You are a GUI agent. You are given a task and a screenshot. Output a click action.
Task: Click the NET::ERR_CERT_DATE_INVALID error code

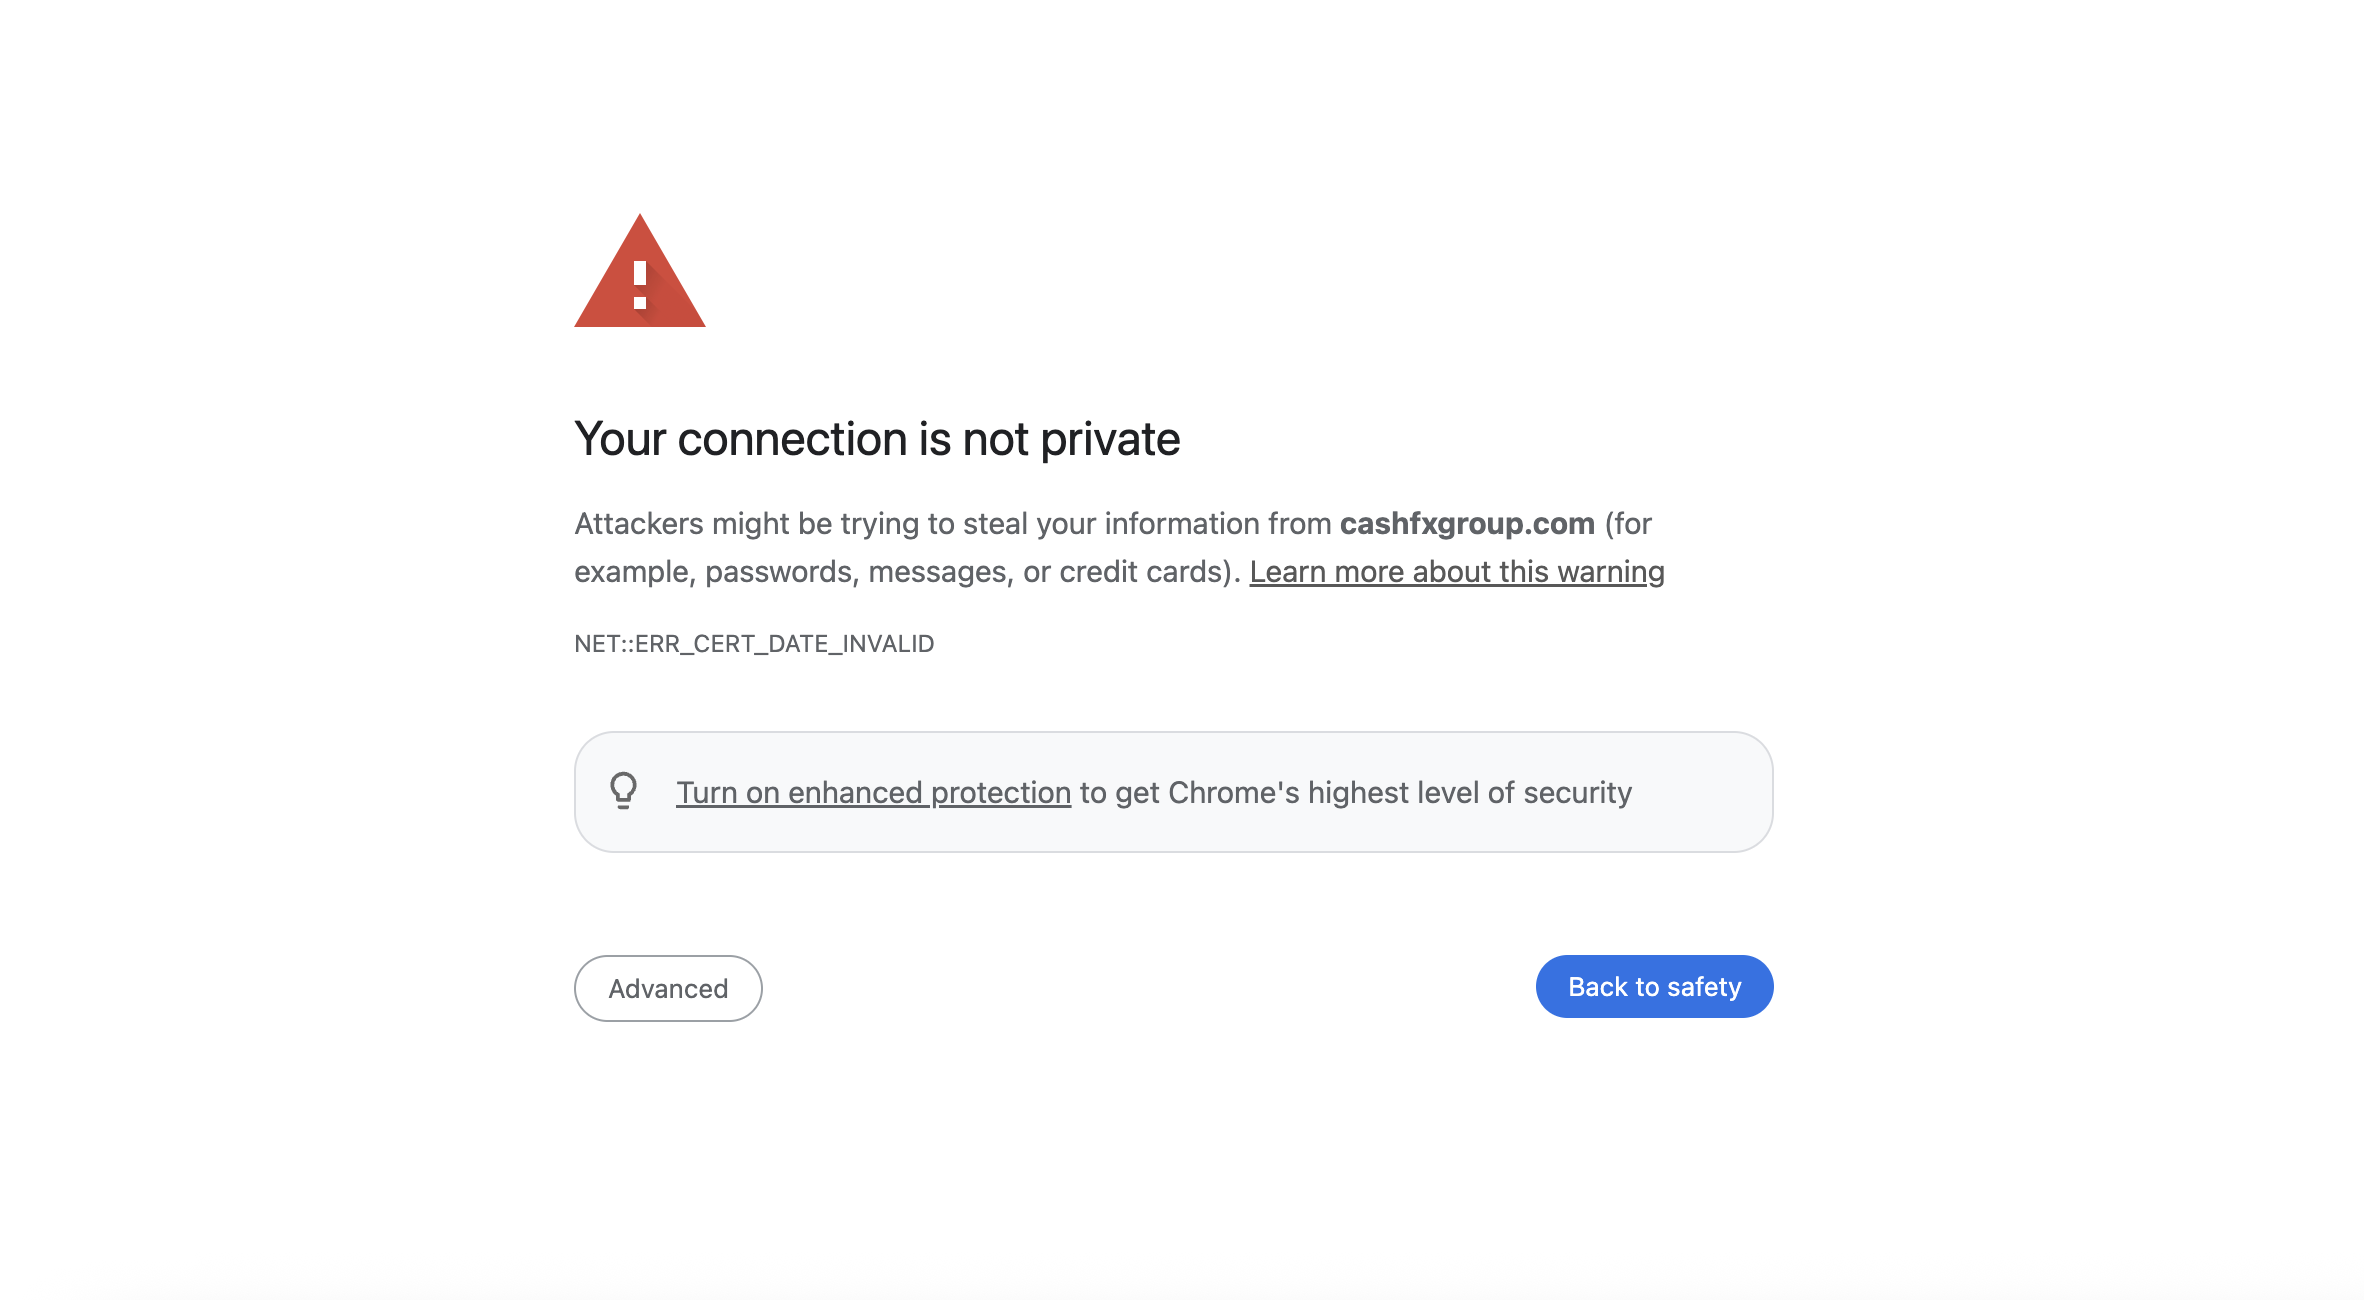point(754,644)
